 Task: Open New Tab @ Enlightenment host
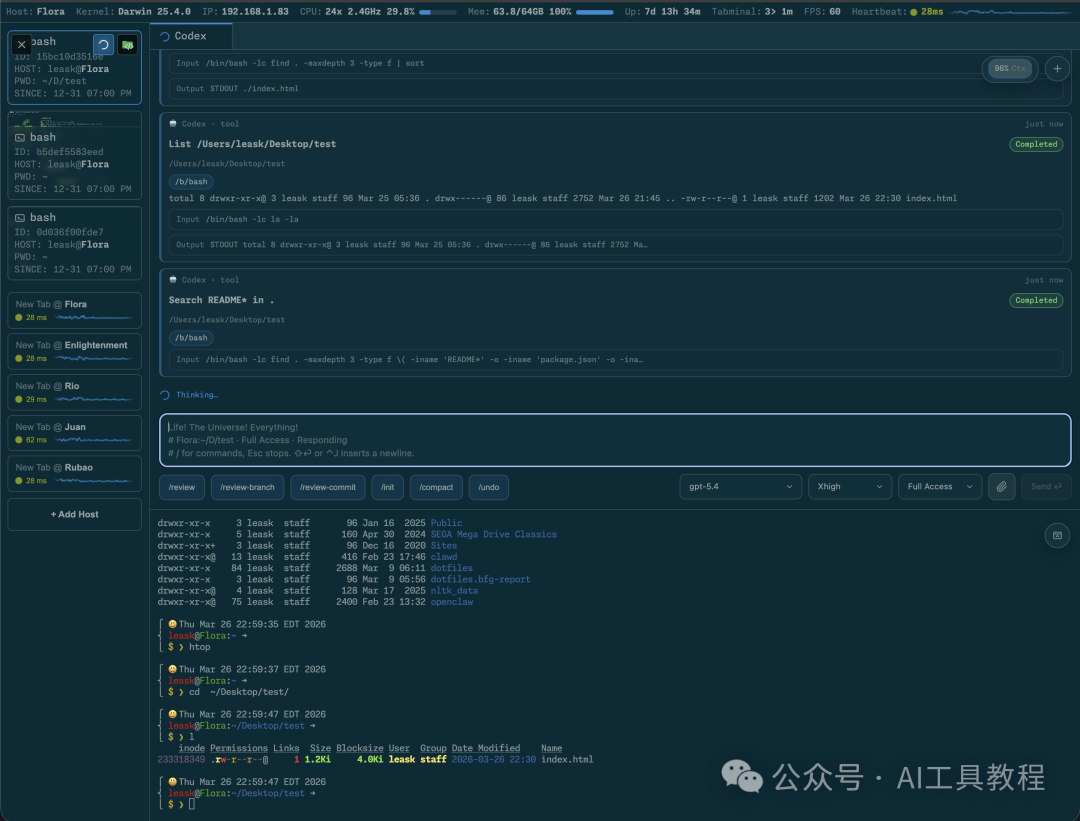(75, 351)
